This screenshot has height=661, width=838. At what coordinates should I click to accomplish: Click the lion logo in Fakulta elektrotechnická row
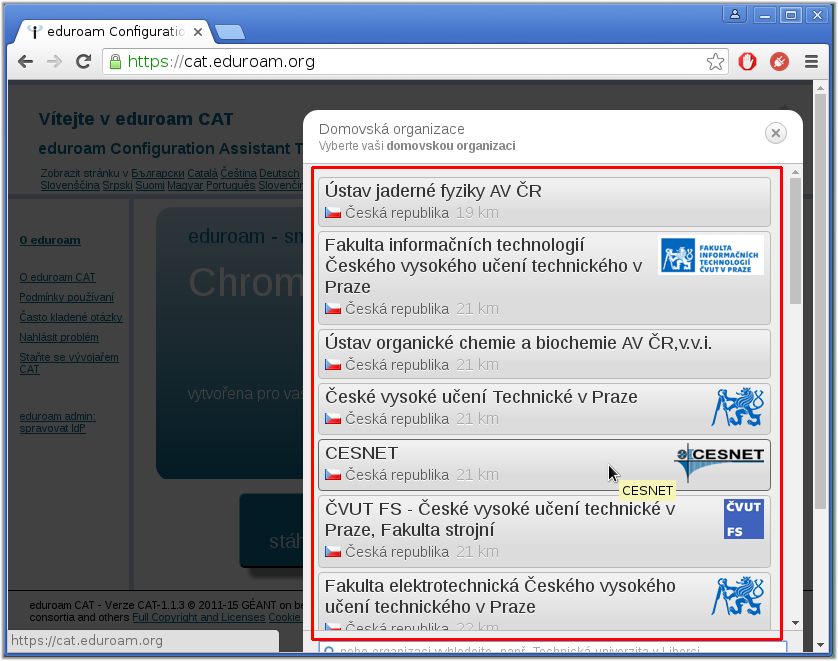pos(738,596)
